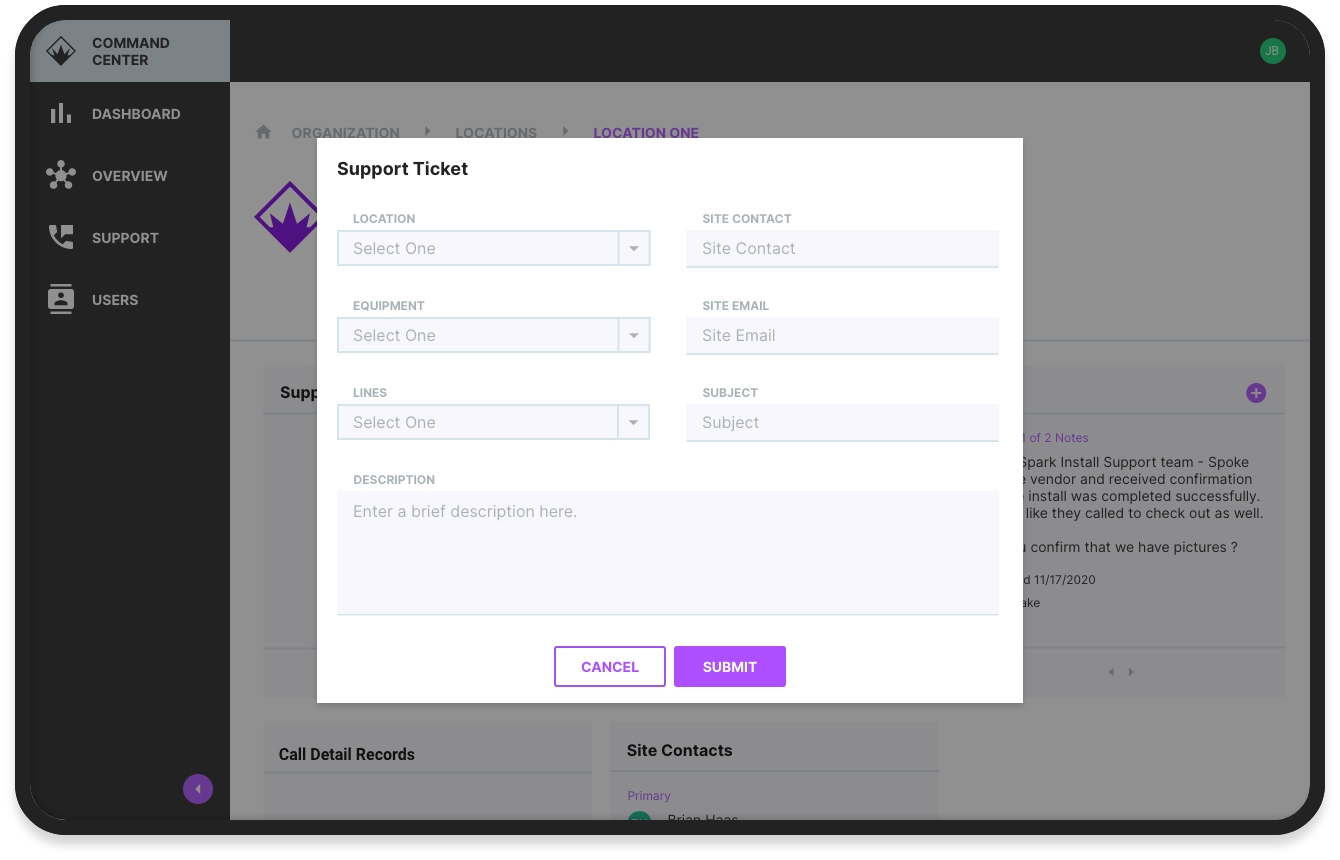Collapse sidebar with purple arrow button
The width and height of the screenshot is (1340, 860).
click(198, 789)
